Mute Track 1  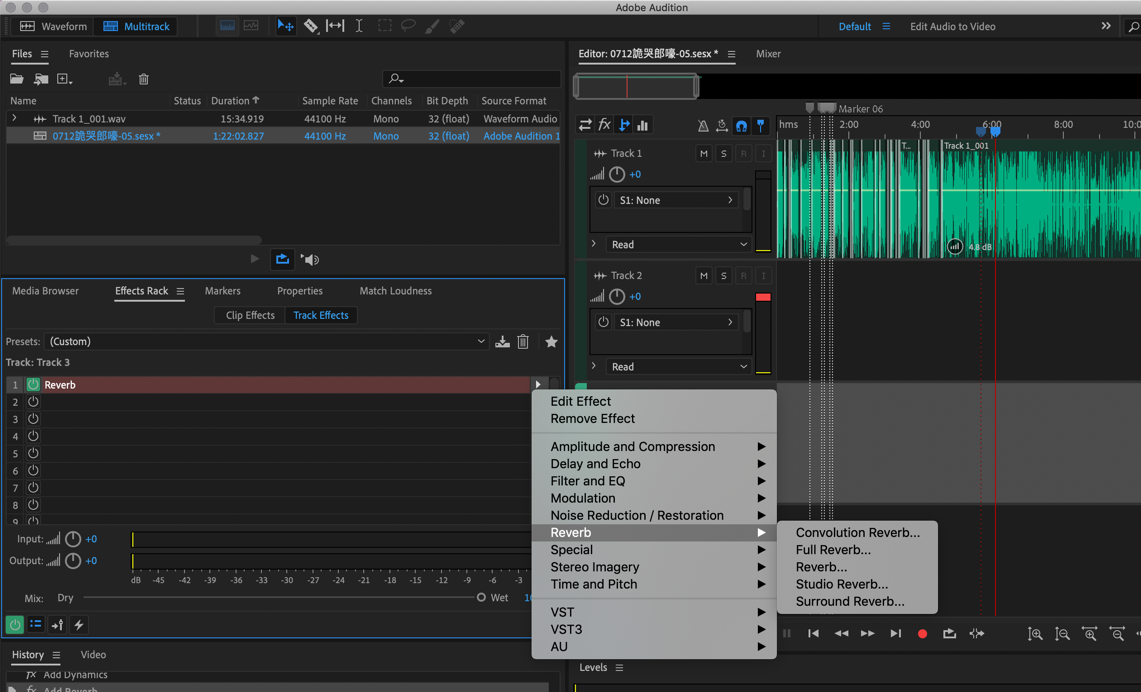pyautogui.click(x=703, y=154)
